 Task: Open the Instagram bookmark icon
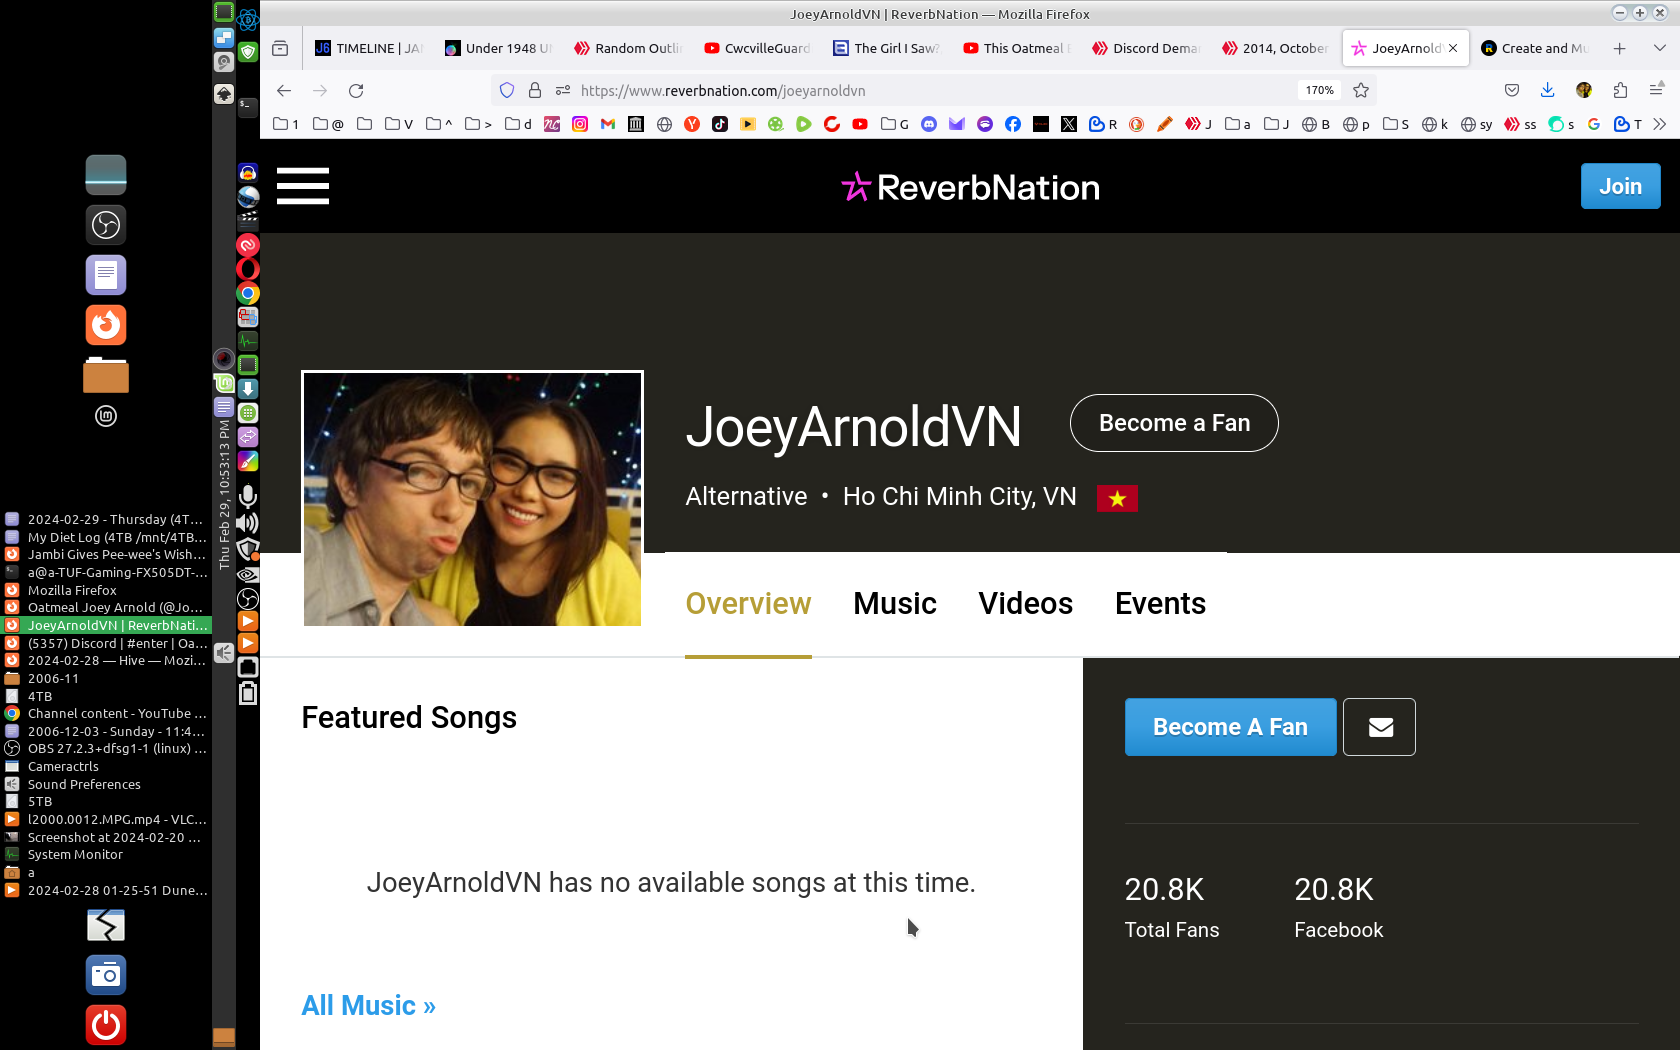point(580,124)
